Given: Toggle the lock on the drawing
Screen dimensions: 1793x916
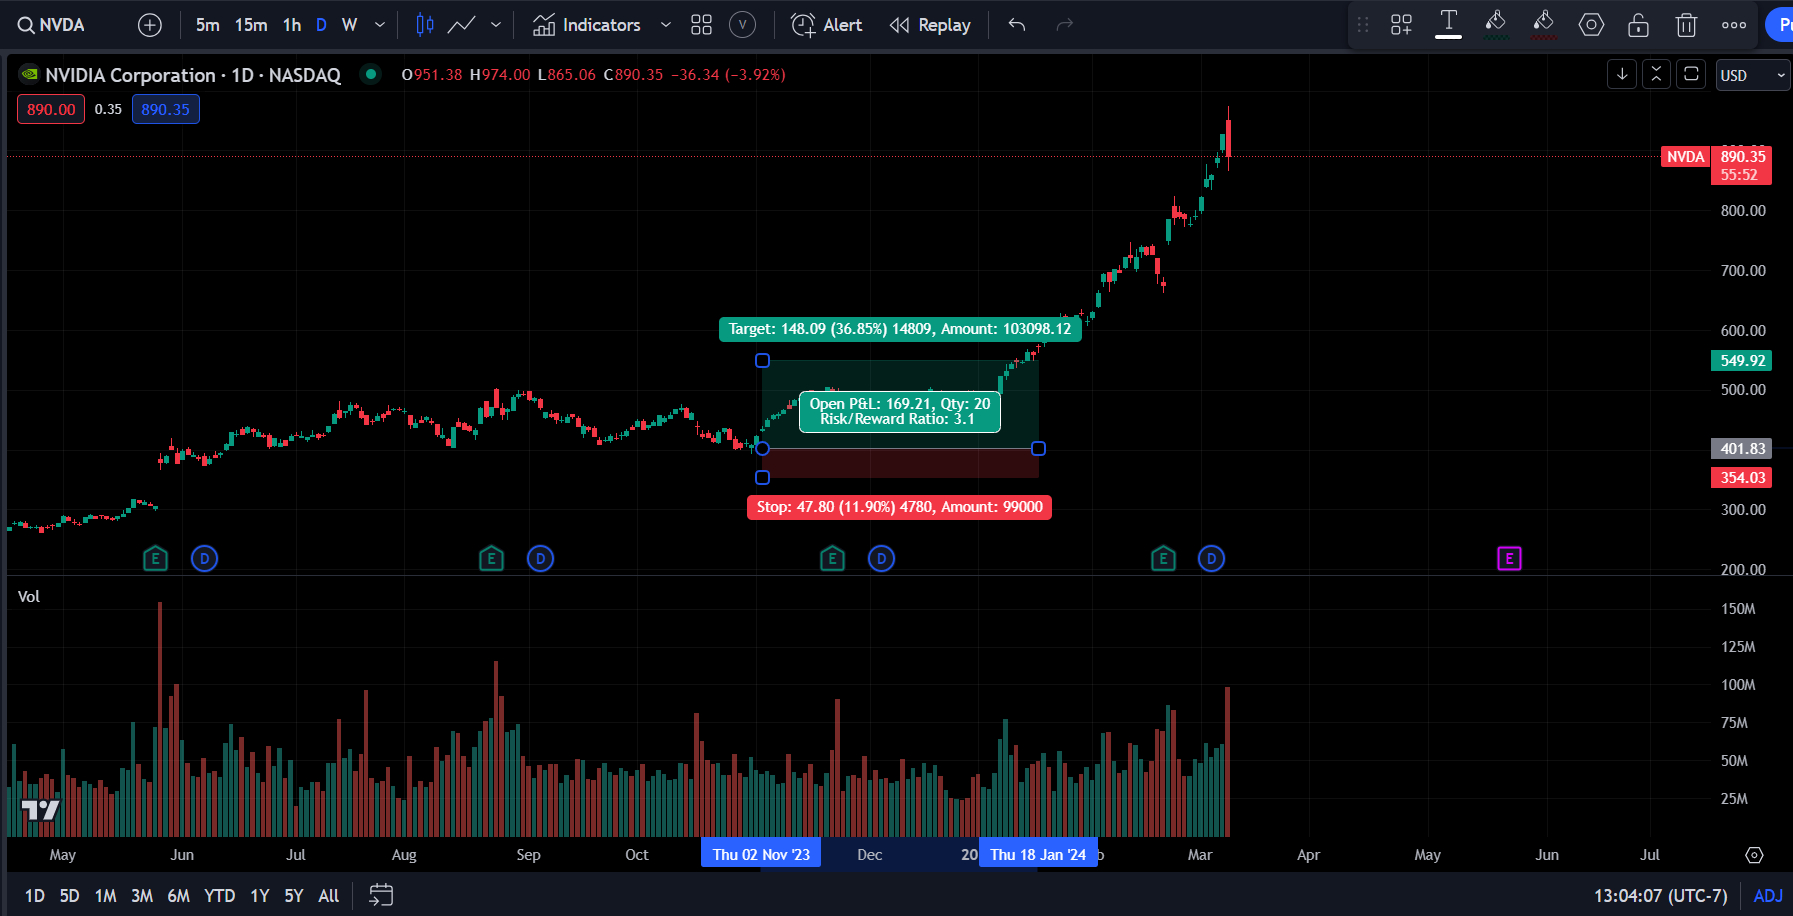Looking at the screenshot, I should point(1638,25).
